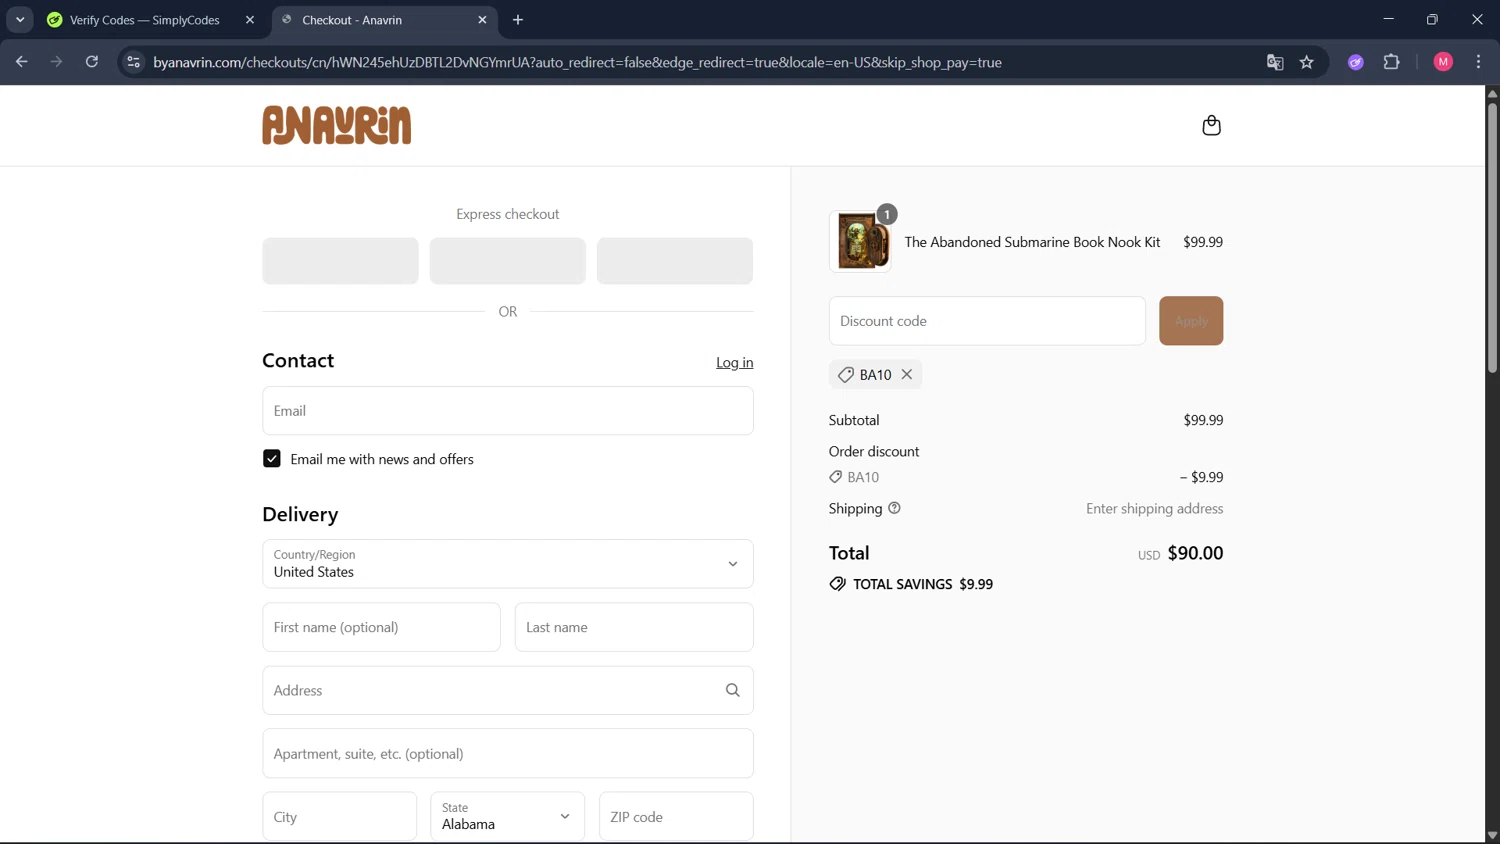Focus the Apartment, suite, etc. field

(x=508, y=754)
